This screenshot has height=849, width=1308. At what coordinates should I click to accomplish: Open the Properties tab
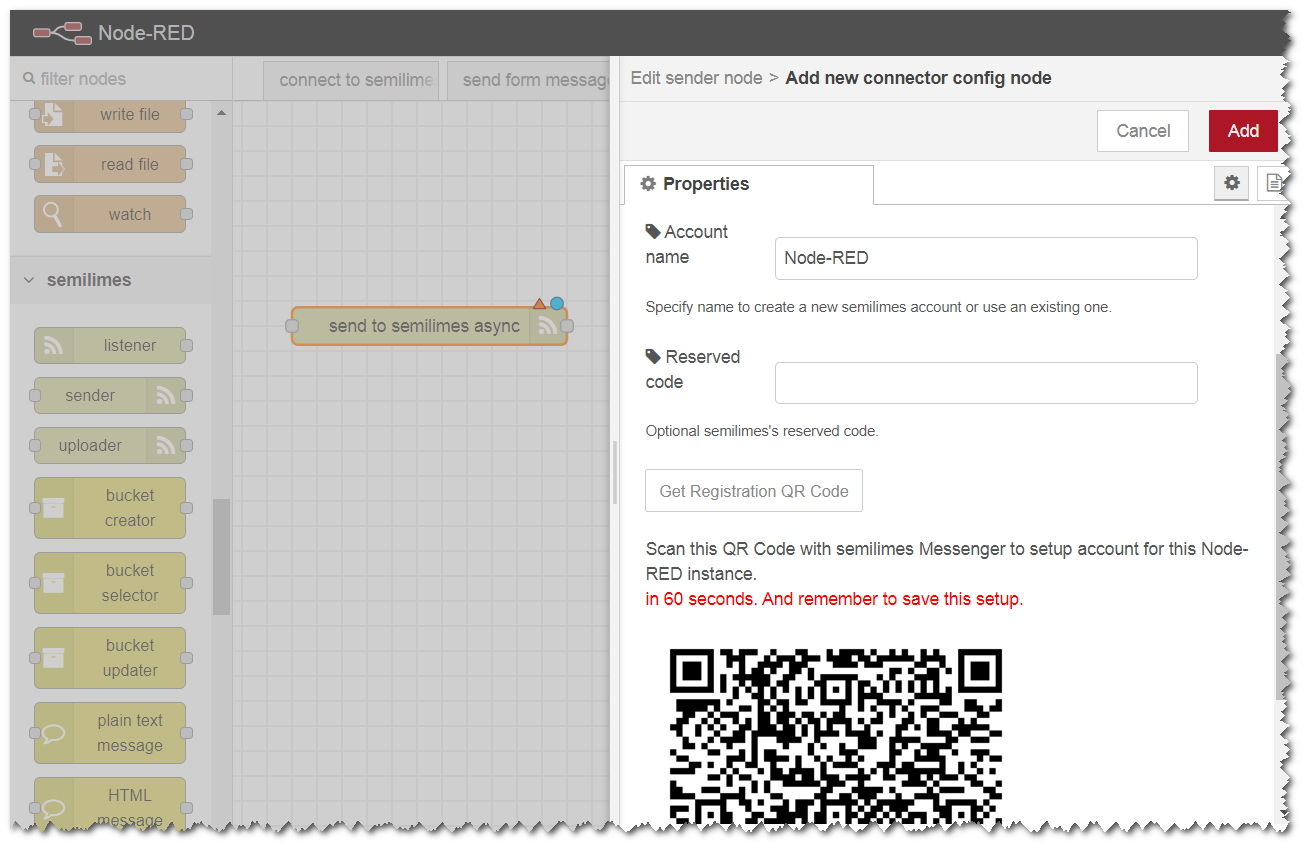click(748, 184)
